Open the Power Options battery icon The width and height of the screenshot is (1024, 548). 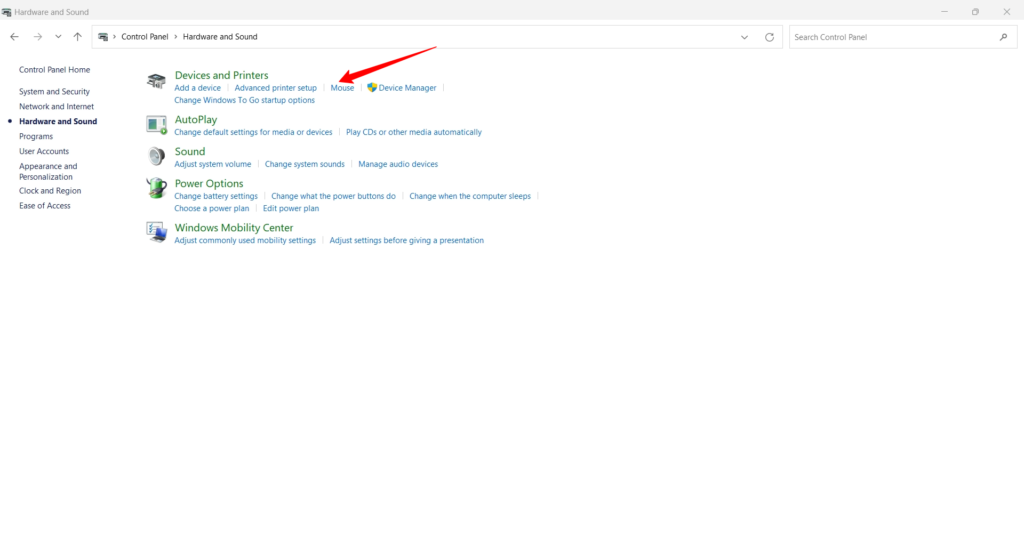(156, 188)
